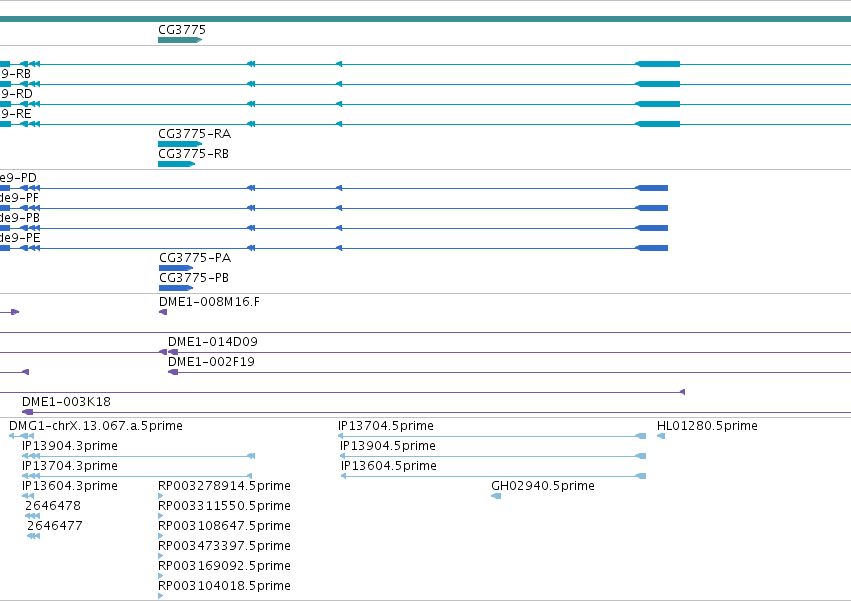Click the de9-PB protein label
Image resolution: width=851 pixels, height=601 pixels.
point(20,218)
